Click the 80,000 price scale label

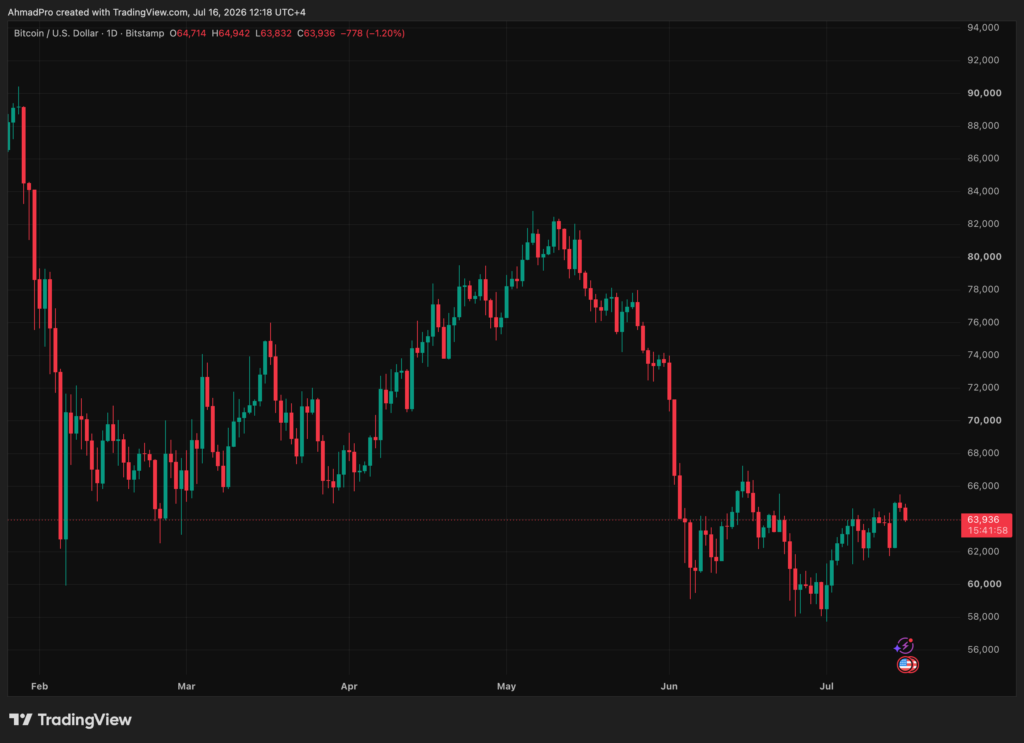coord(984,257)
